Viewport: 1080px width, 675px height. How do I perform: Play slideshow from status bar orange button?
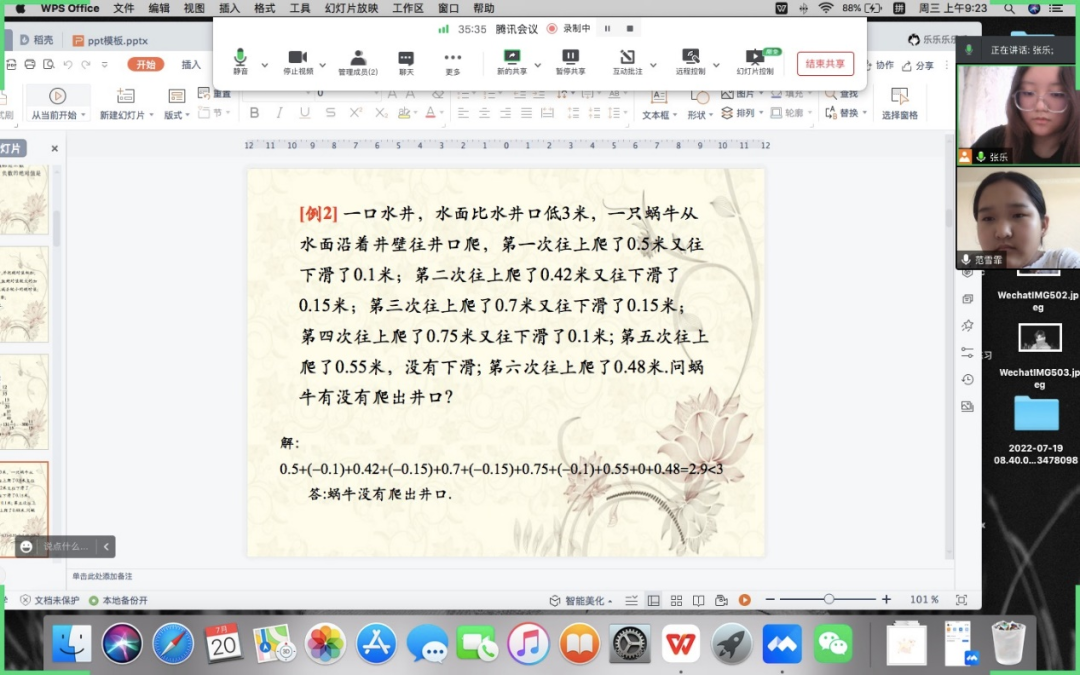[x=745, y=600]
